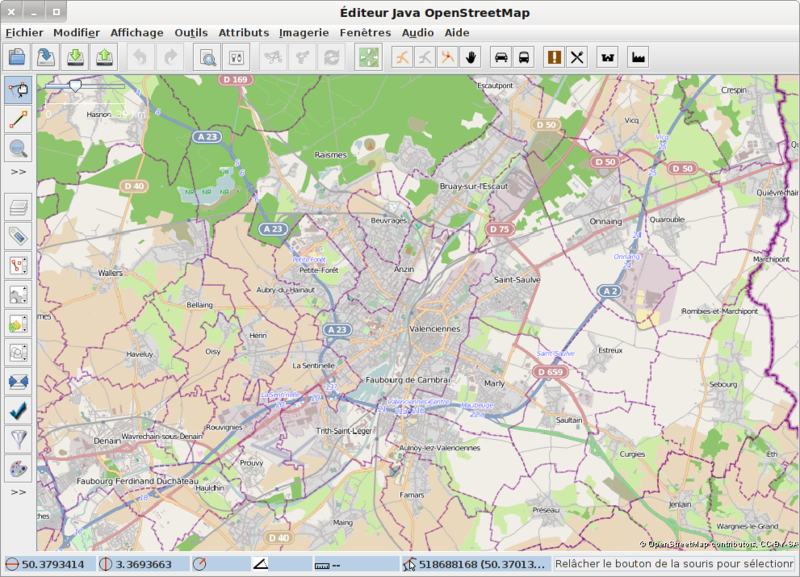The image size is (800, 577).
Task: Open the Outils menu
Action: point(191,32)
